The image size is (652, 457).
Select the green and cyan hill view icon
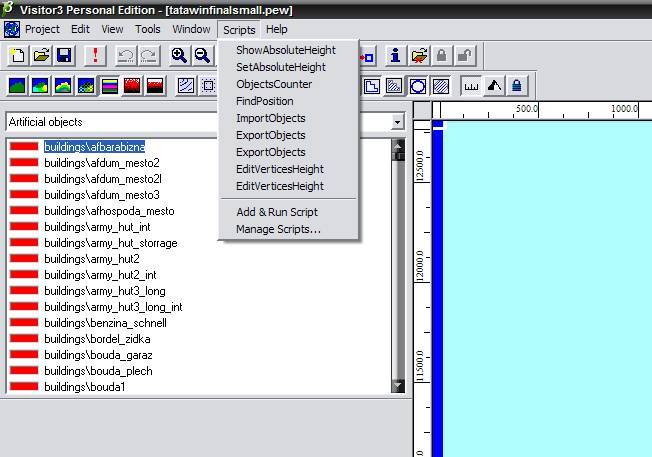coord(40,86)
